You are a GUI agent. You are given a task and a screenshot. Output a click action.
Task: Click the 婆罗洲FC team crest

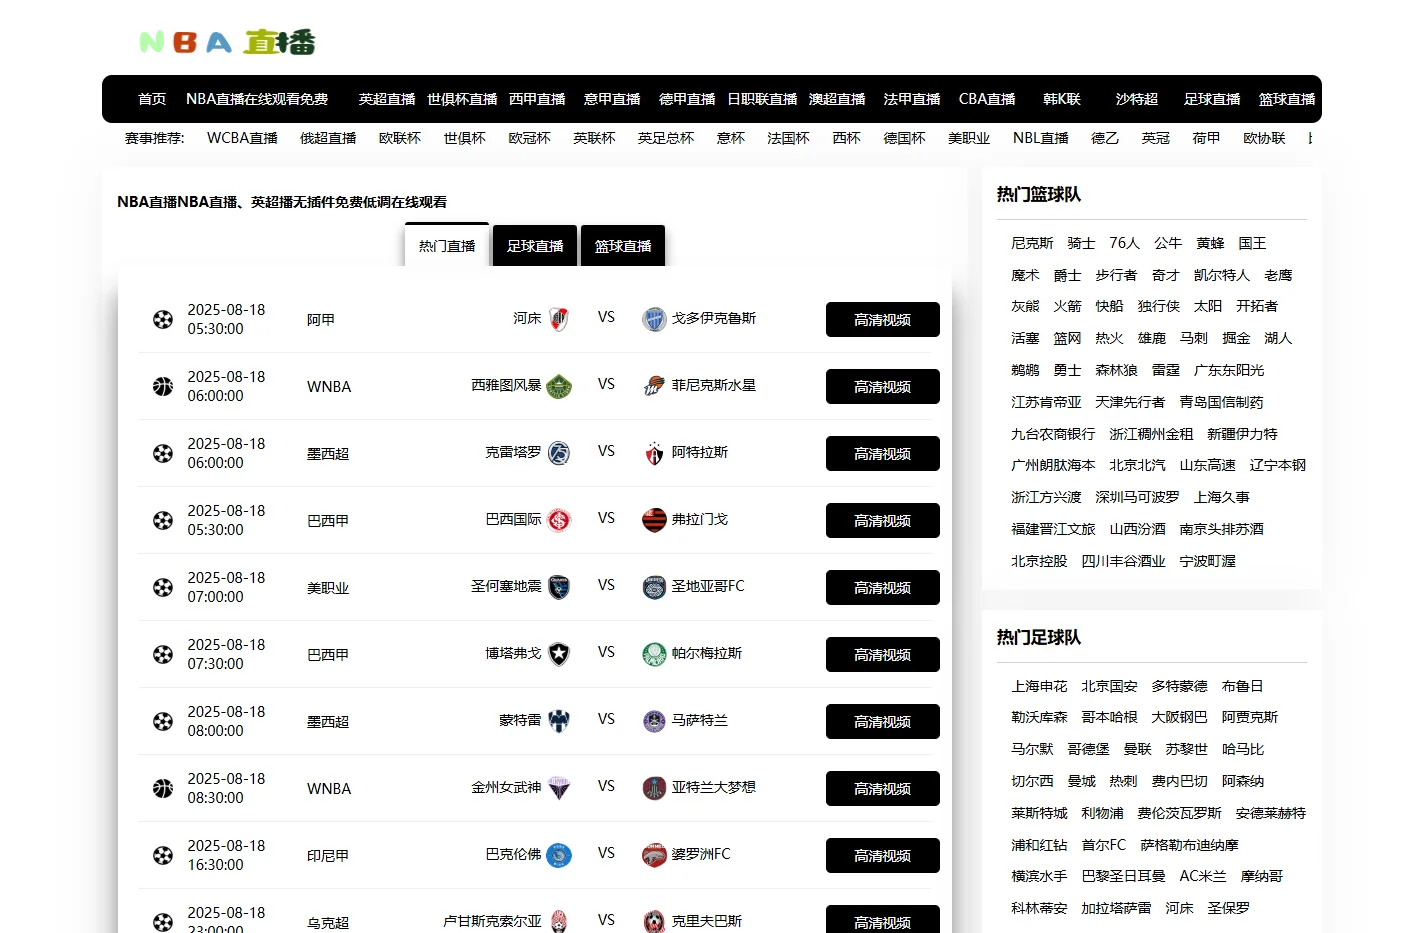[x=654, y=855]
